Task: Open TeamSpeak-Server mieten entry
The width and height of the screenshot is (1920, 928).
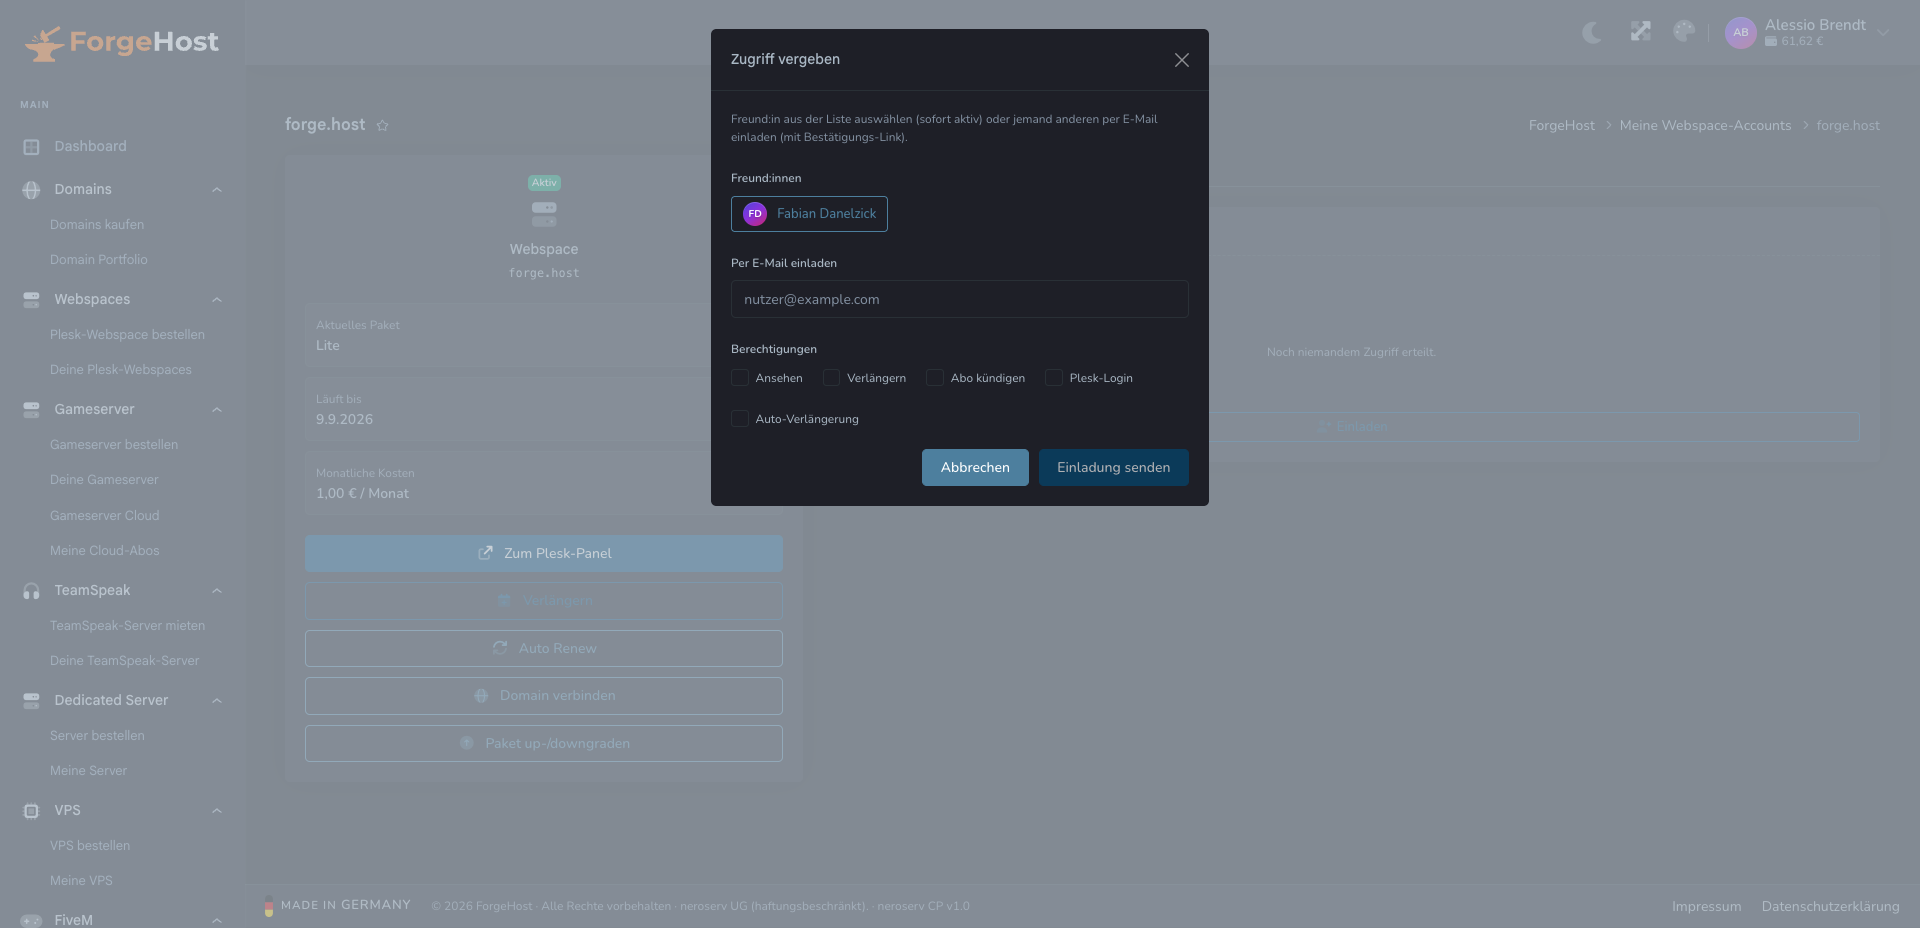Action: click(x=127, y=626)
